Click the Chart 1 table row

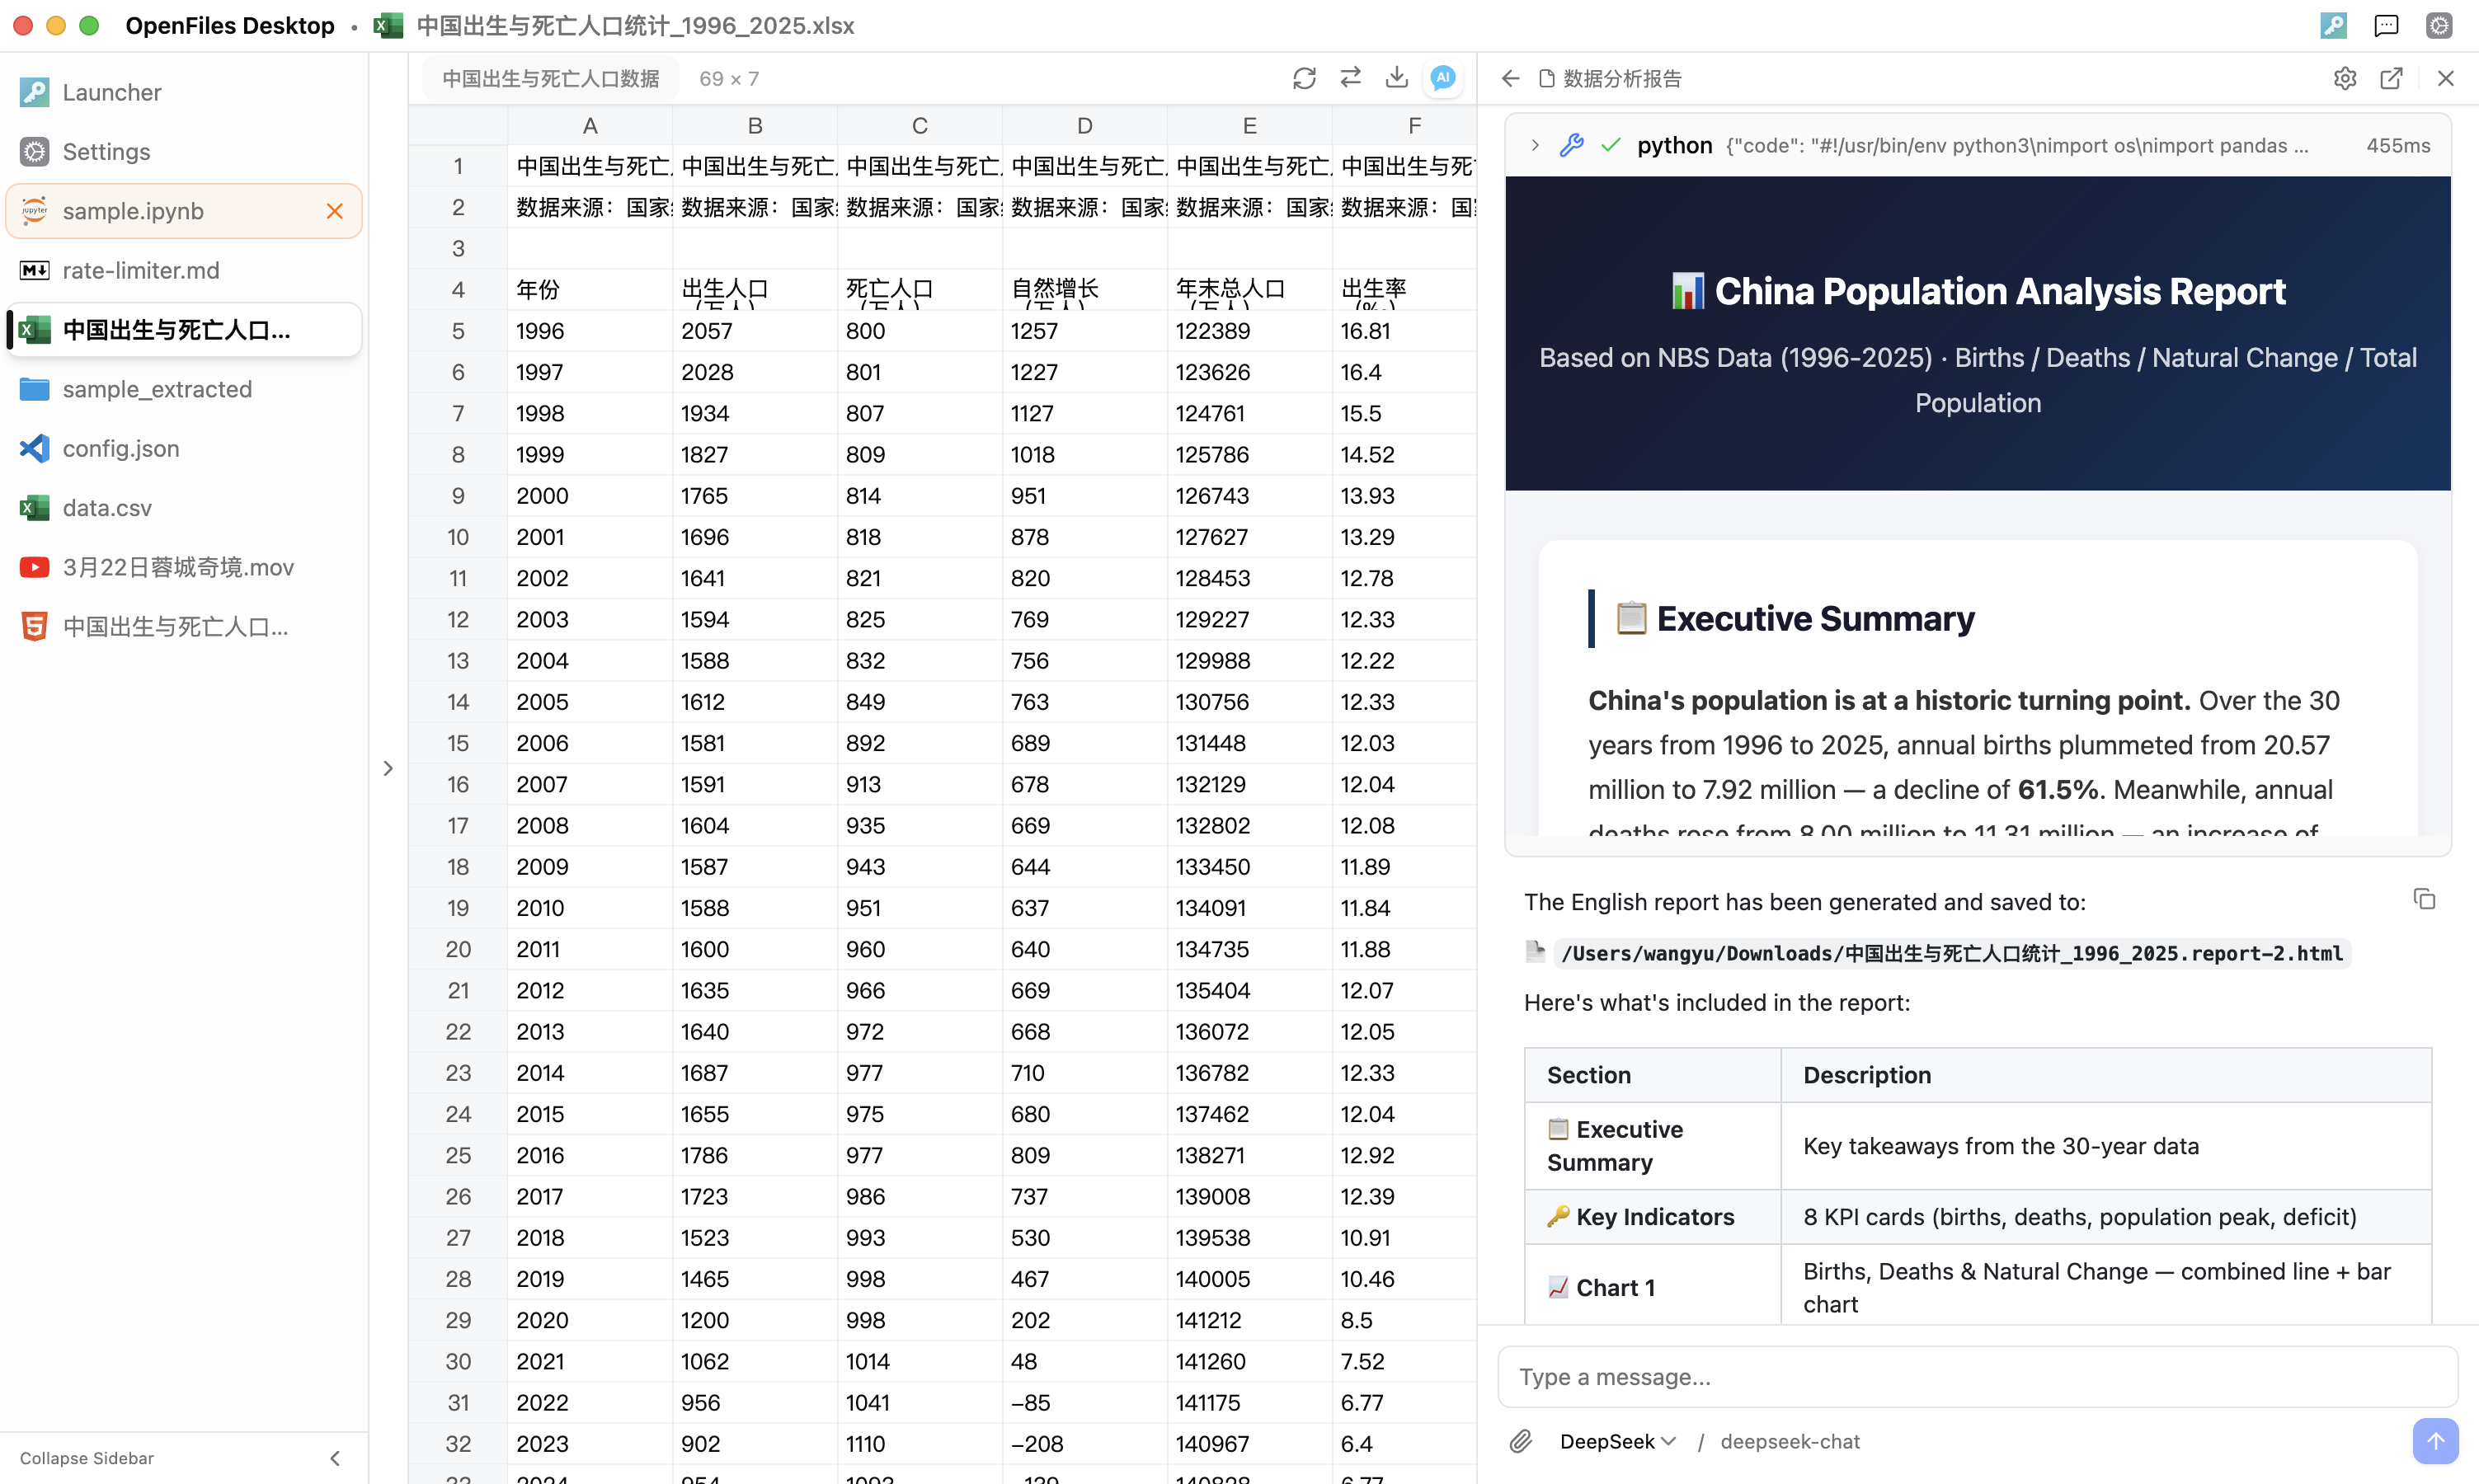(1977, 1286)
